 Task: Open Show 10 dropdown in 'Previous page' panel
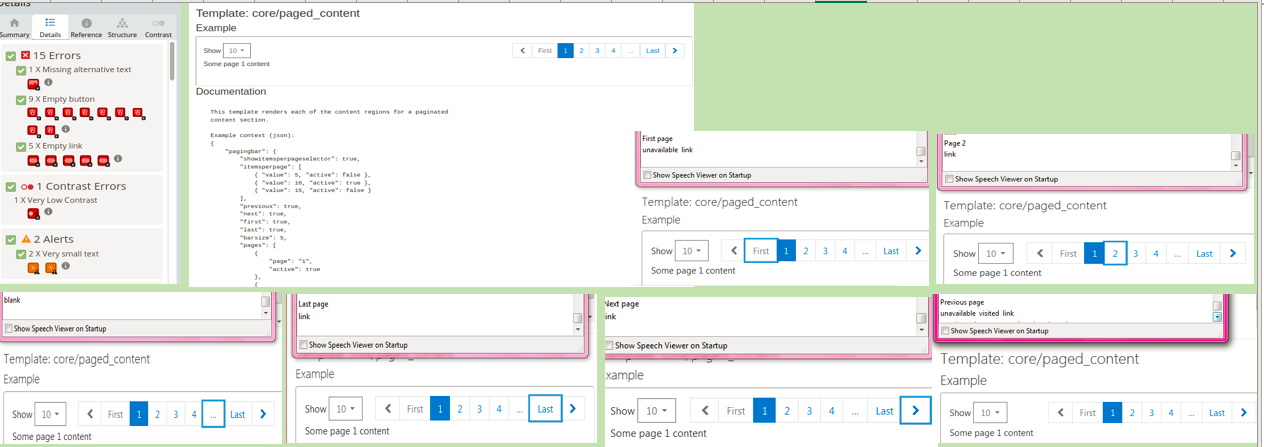coord(992,412)
